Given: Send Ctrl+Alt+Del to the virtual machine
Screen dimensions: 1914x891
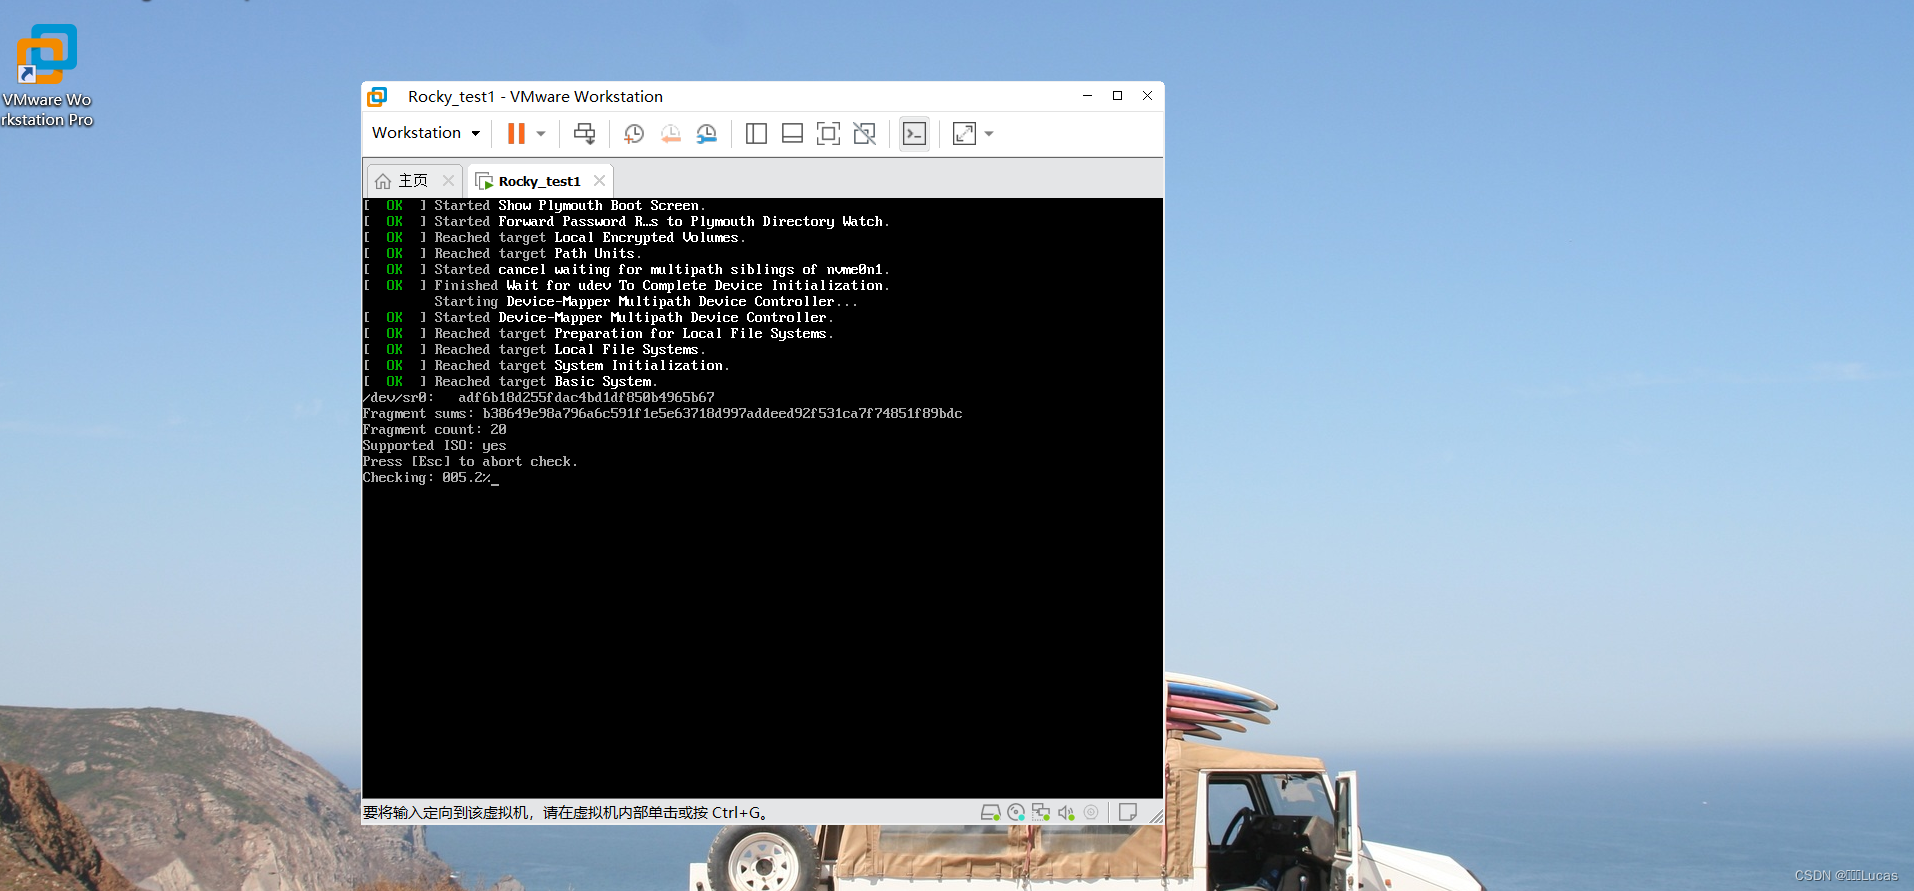Looking at the screenshot, I should (585, 133).
